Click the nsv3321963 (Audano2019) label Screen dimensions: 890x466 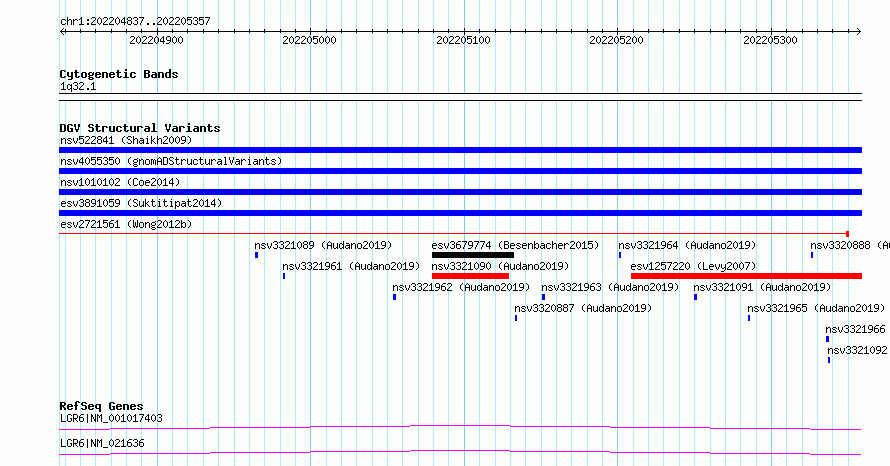point(610,287)
